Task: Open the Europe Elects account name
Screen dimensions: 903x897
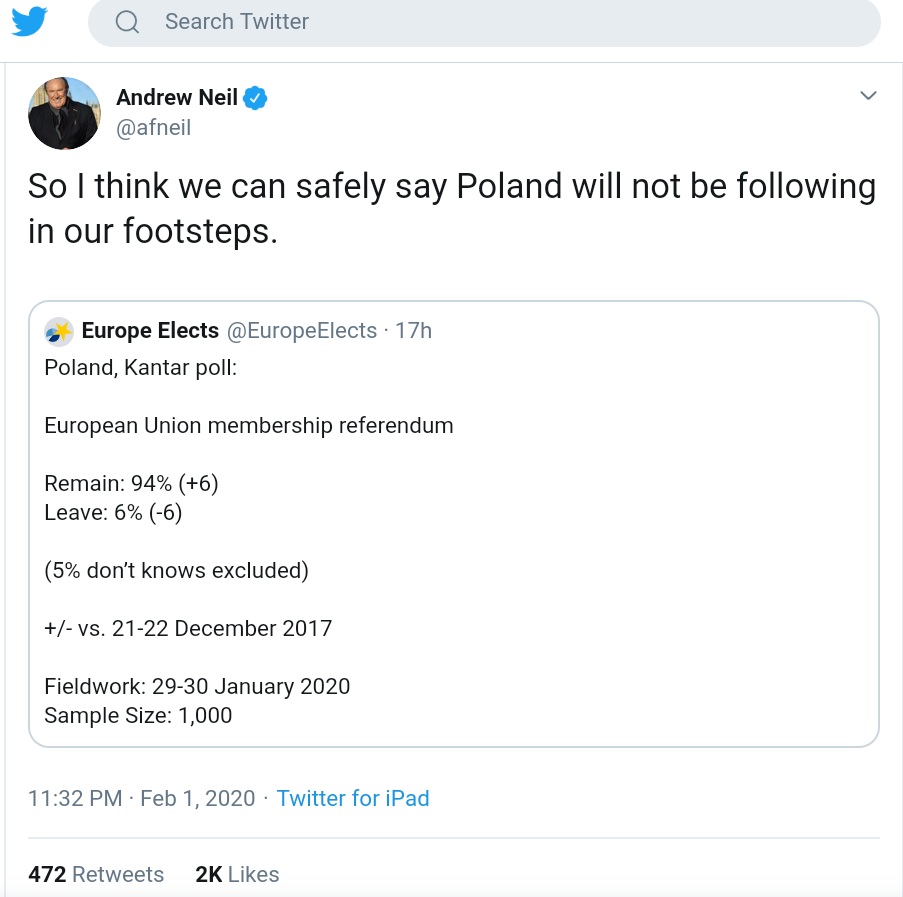Action: click(150, 330)
